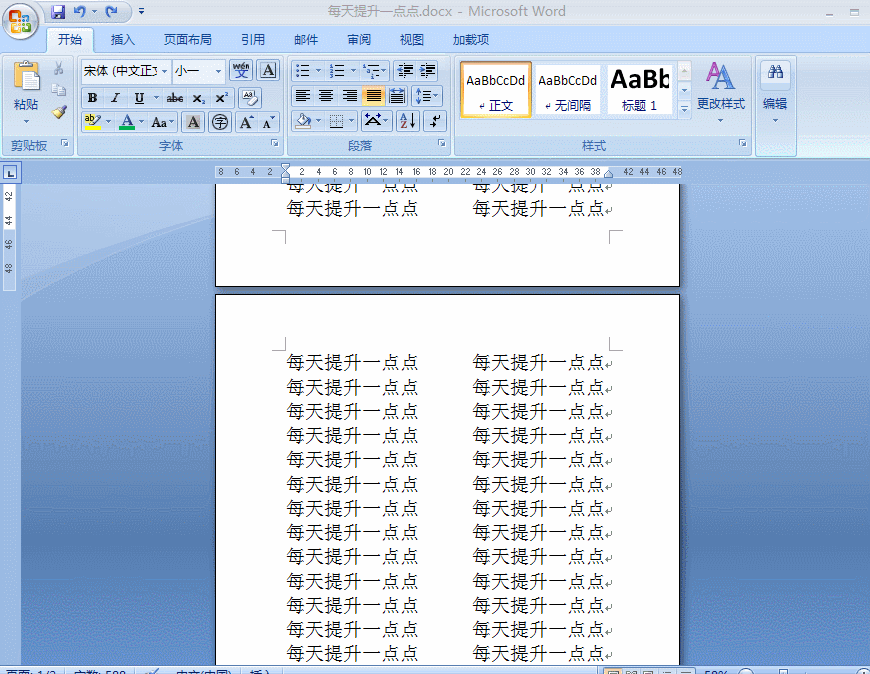The height and width of the screenshot is (674, 870).
Task: Toggle strikethrough (abc) formatting
Action: [175, 98]
